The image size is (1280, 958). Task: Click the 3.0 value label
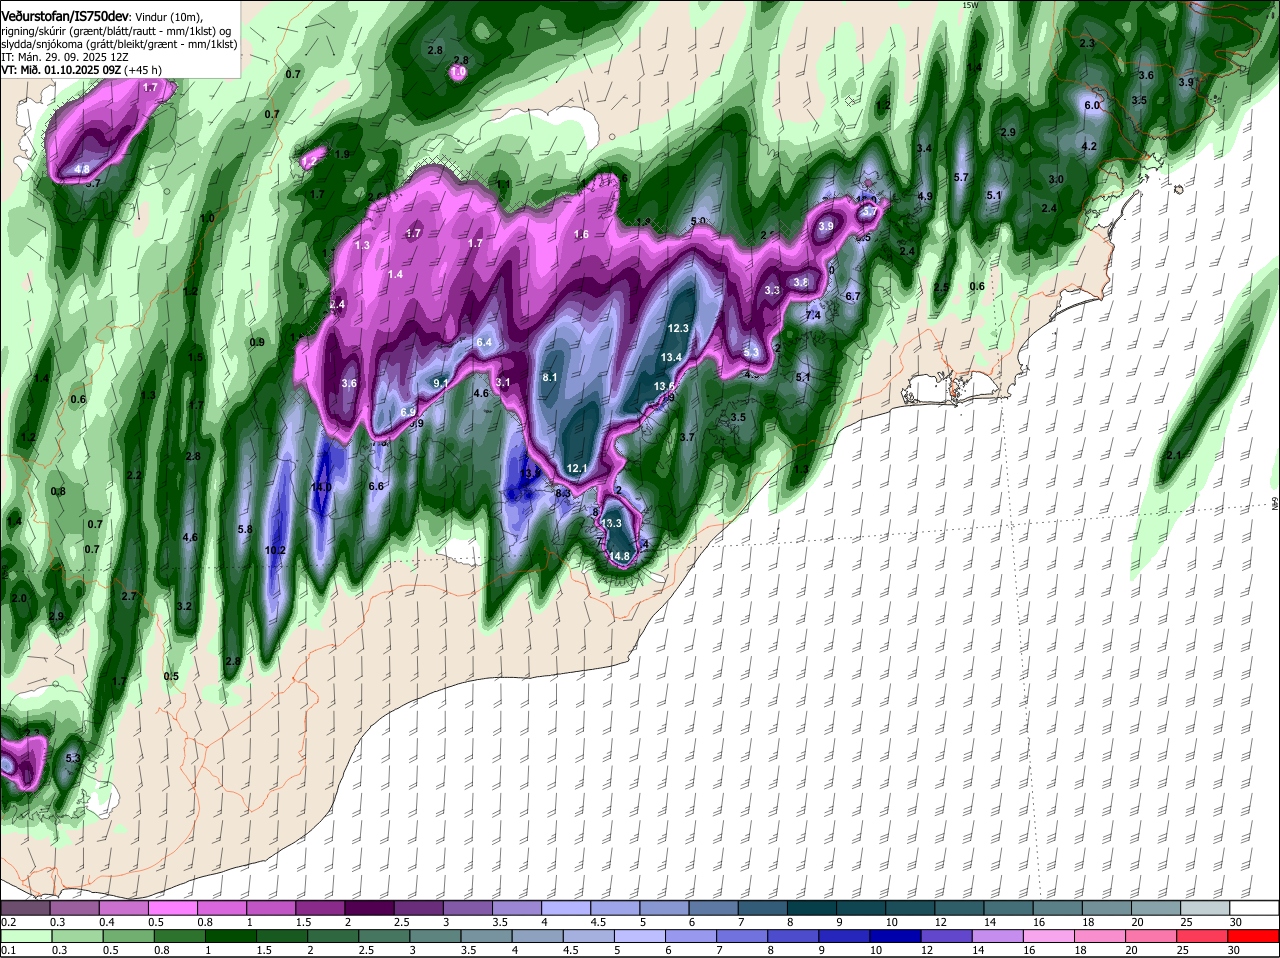point(1055,179)
